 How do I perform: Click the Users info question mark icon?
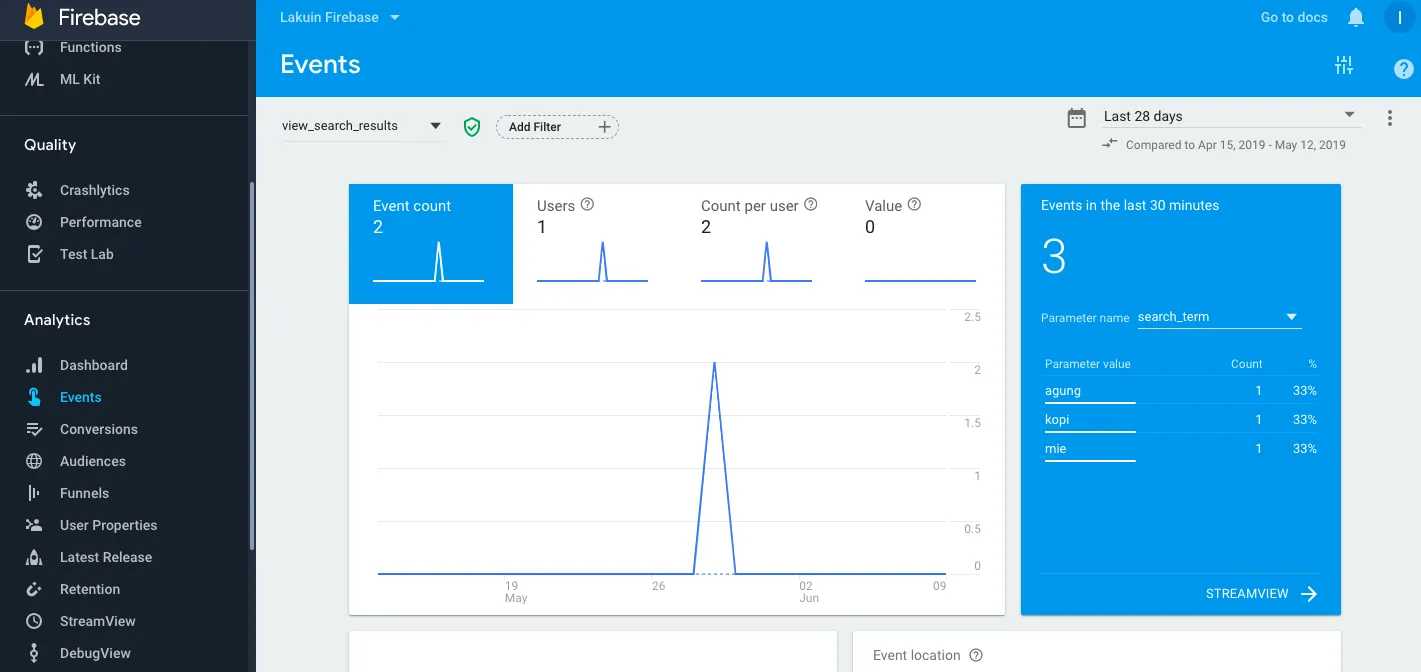pyautogui.click(x=588, y=204)
